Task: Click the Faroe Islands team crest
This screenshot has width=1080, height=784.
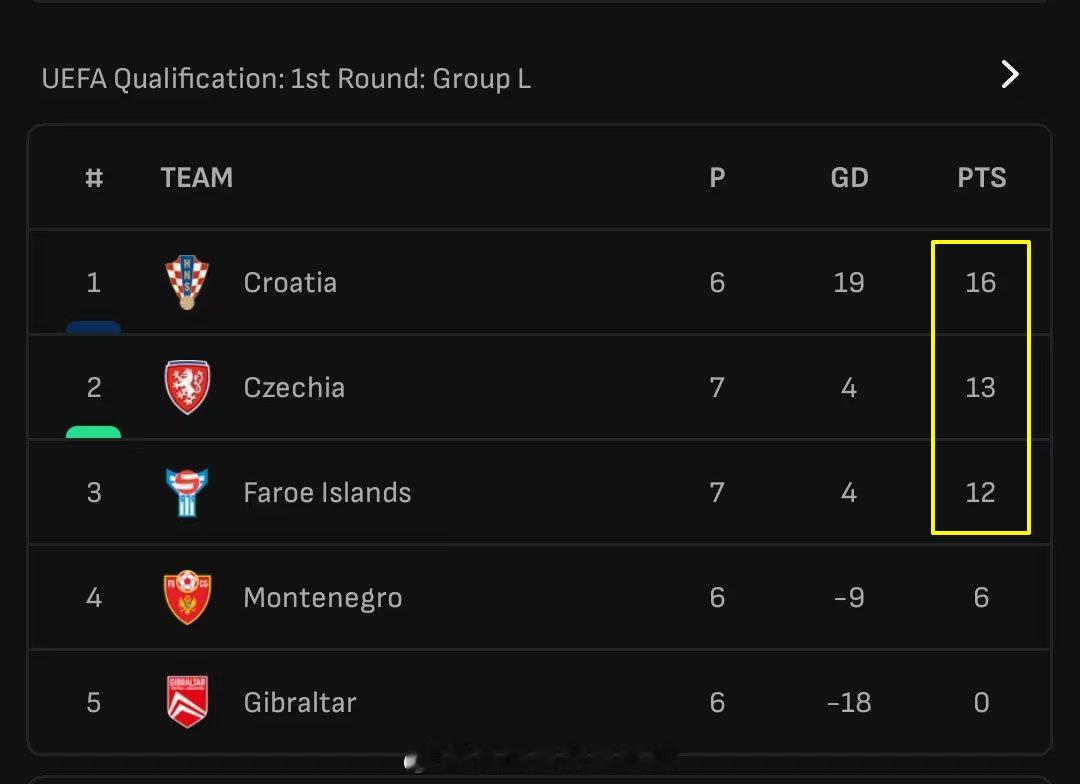Action: (187, 492)
